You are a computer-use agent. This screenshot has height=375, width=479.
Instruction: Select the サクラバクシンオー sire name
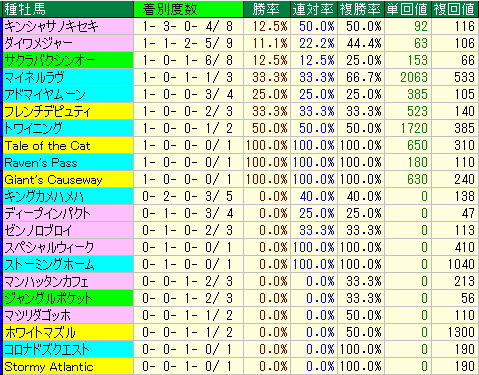(x=50, y=60)
